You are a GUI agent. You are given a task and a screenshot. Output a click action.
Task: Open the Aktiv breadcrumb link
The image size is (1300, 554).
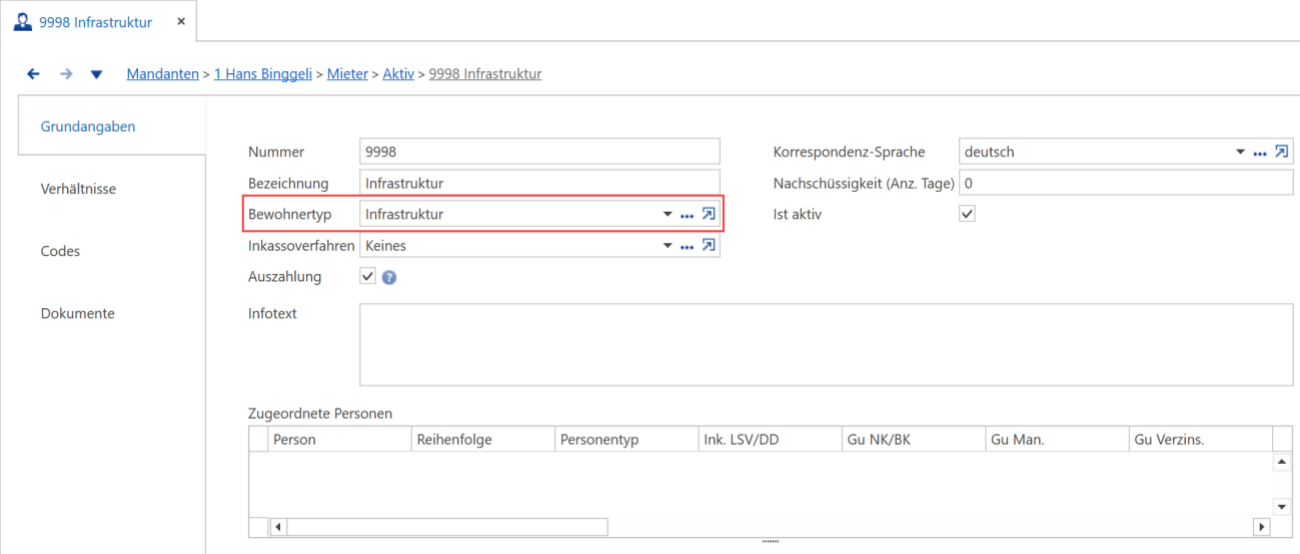point(398,74)
